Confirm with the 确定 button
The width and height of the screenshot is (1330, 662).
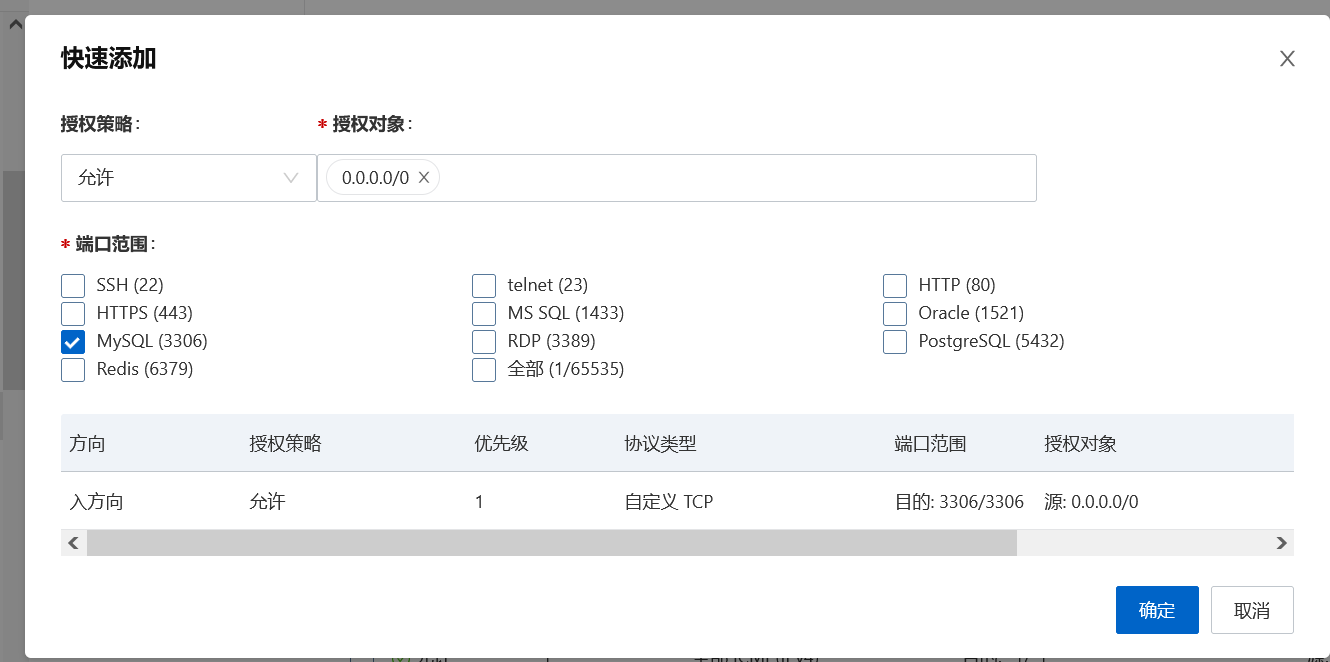click(1157, 610)
